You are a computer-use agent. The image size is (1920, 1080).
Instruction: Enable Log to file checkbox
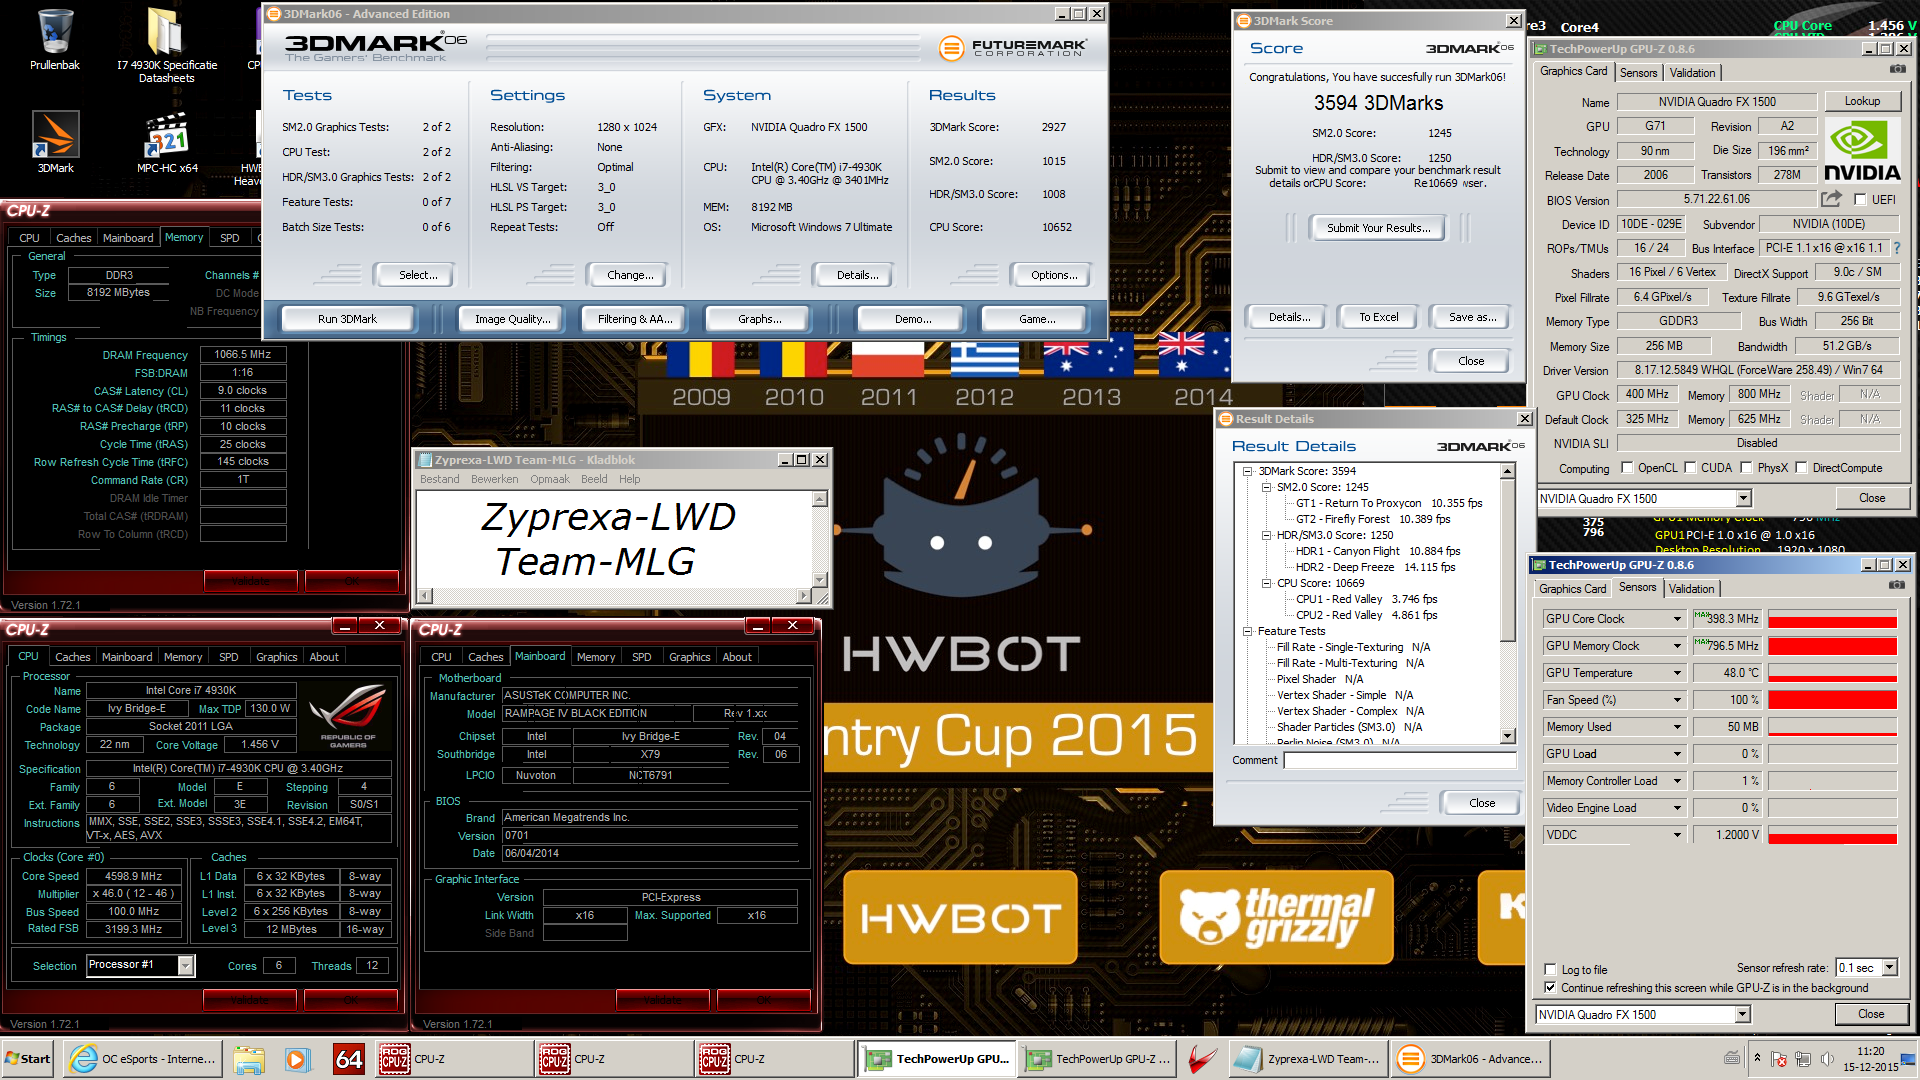click(x=1550, y=969)
